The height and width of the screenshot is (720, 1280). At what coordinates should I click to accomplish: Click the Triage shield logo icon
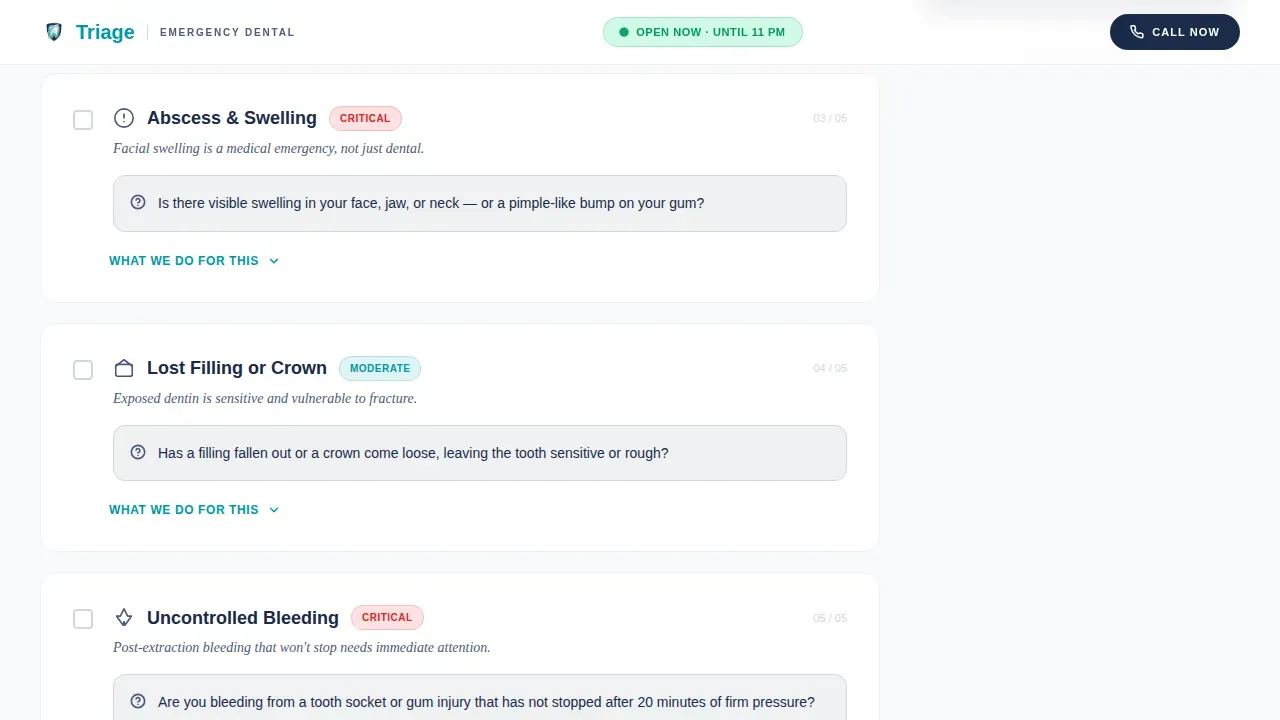click(x=54, y=32)
